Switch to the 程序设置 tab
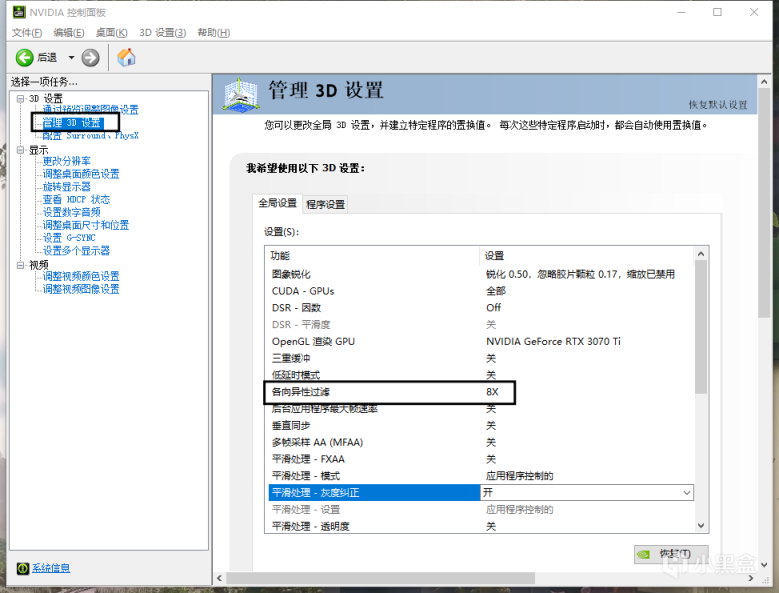The width and height of the screenshot is (779, 593). point(325,204)
